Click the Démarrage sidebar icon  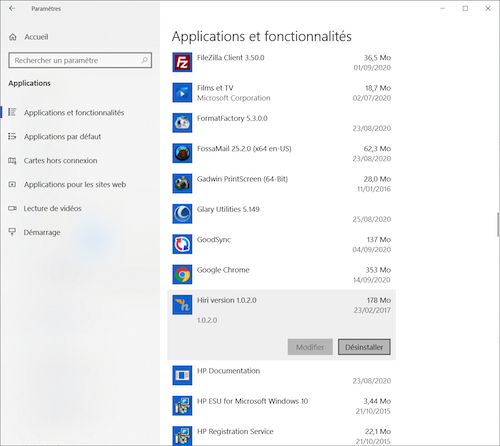(x=12, y=232)
